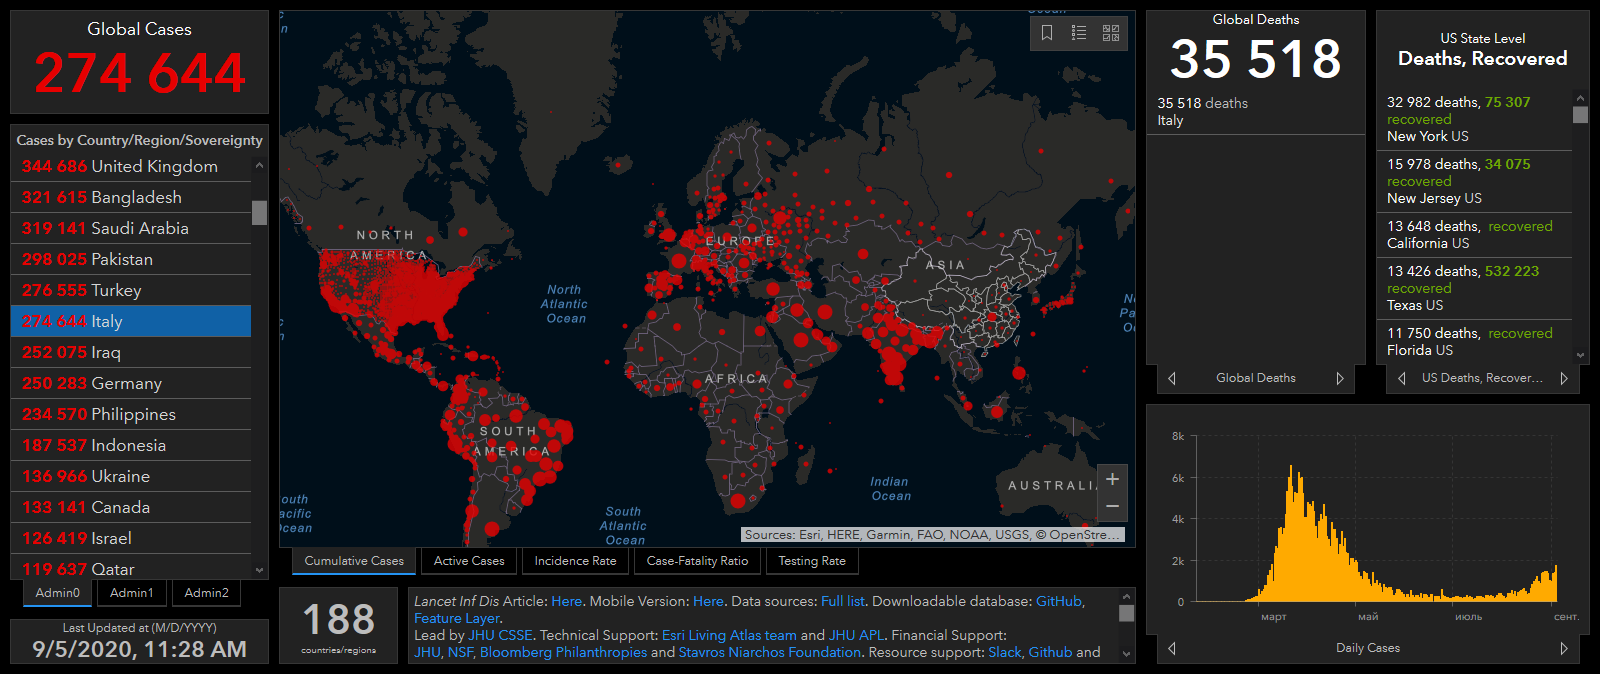Zoom in on the map
This screenshot has height=674, width=1600.
click(1112, 479)
